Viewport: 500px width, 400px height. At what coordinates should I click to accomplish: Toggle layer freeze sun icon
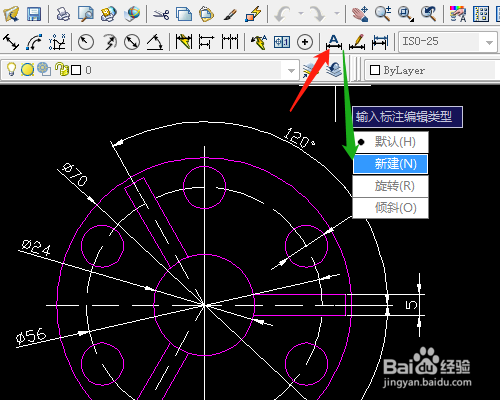pos(27,70)
